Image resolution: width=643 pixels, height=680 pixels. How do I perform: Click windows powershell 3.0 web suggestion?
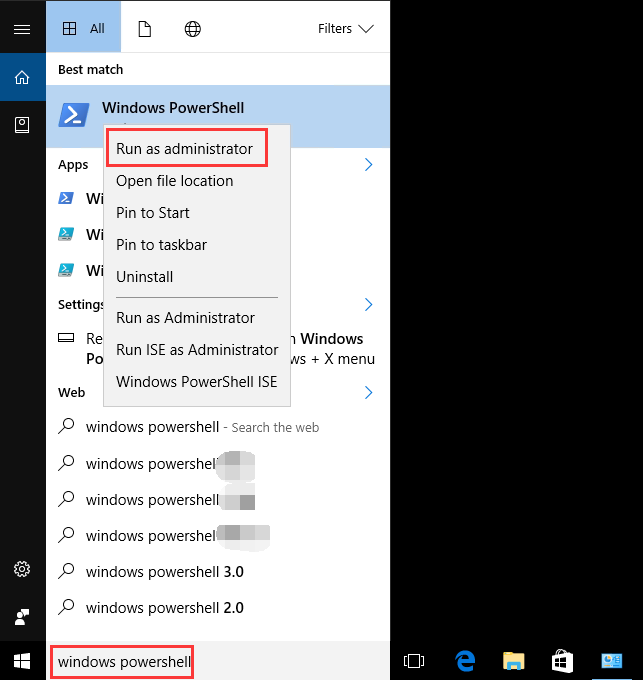165,572
